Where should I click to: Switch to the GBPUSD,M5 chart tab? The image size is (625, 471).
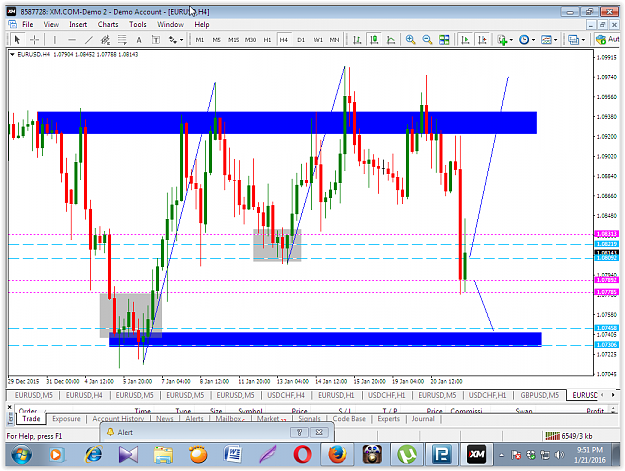point(539,395)
